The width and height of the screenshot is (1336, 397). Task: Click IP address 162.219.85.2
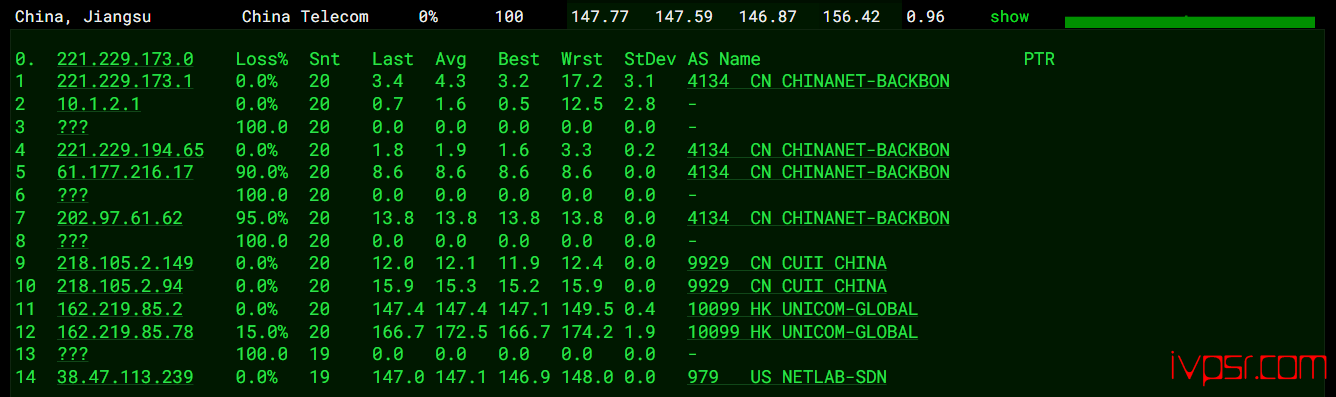pyautogui.click(x=120, y=309)
